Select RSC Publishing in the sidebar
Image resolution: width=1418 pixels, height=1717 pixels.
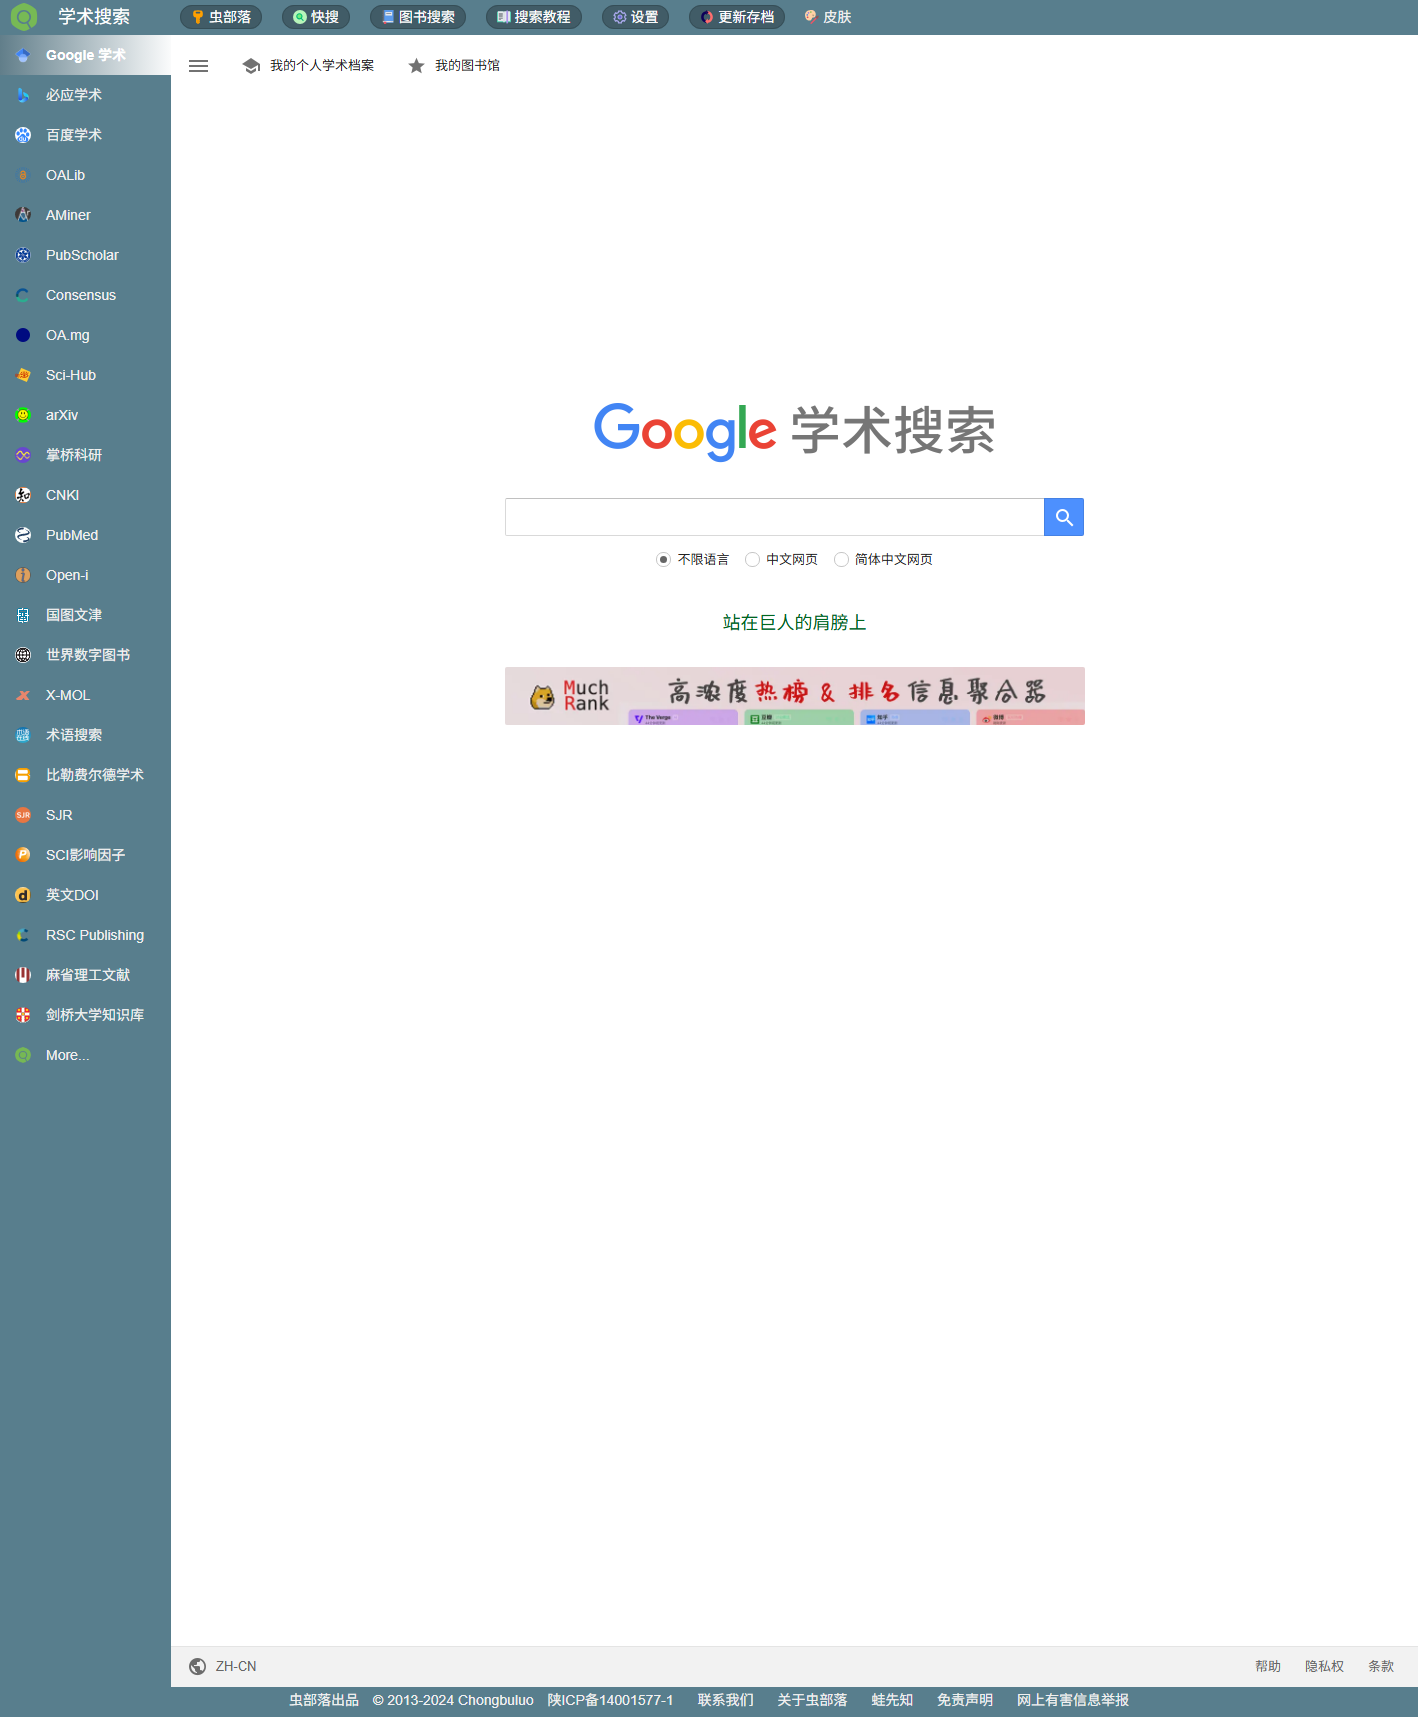click(85, 935)
